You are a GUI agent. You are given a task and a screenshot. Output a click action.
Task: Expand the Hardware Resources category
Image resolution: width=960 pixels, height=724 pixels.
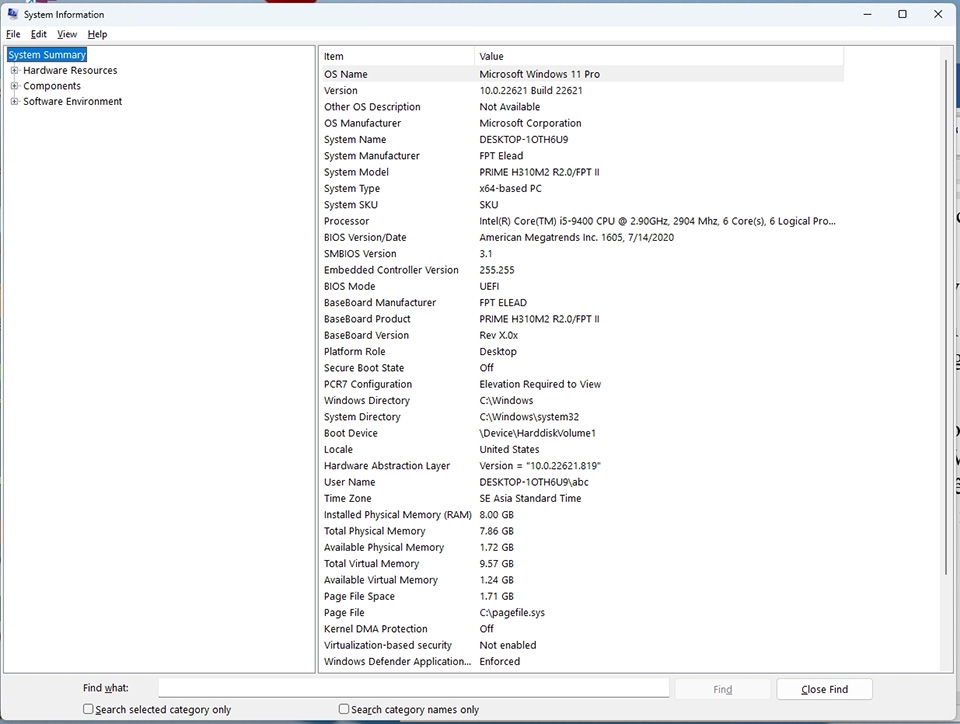tap(14, 70)
